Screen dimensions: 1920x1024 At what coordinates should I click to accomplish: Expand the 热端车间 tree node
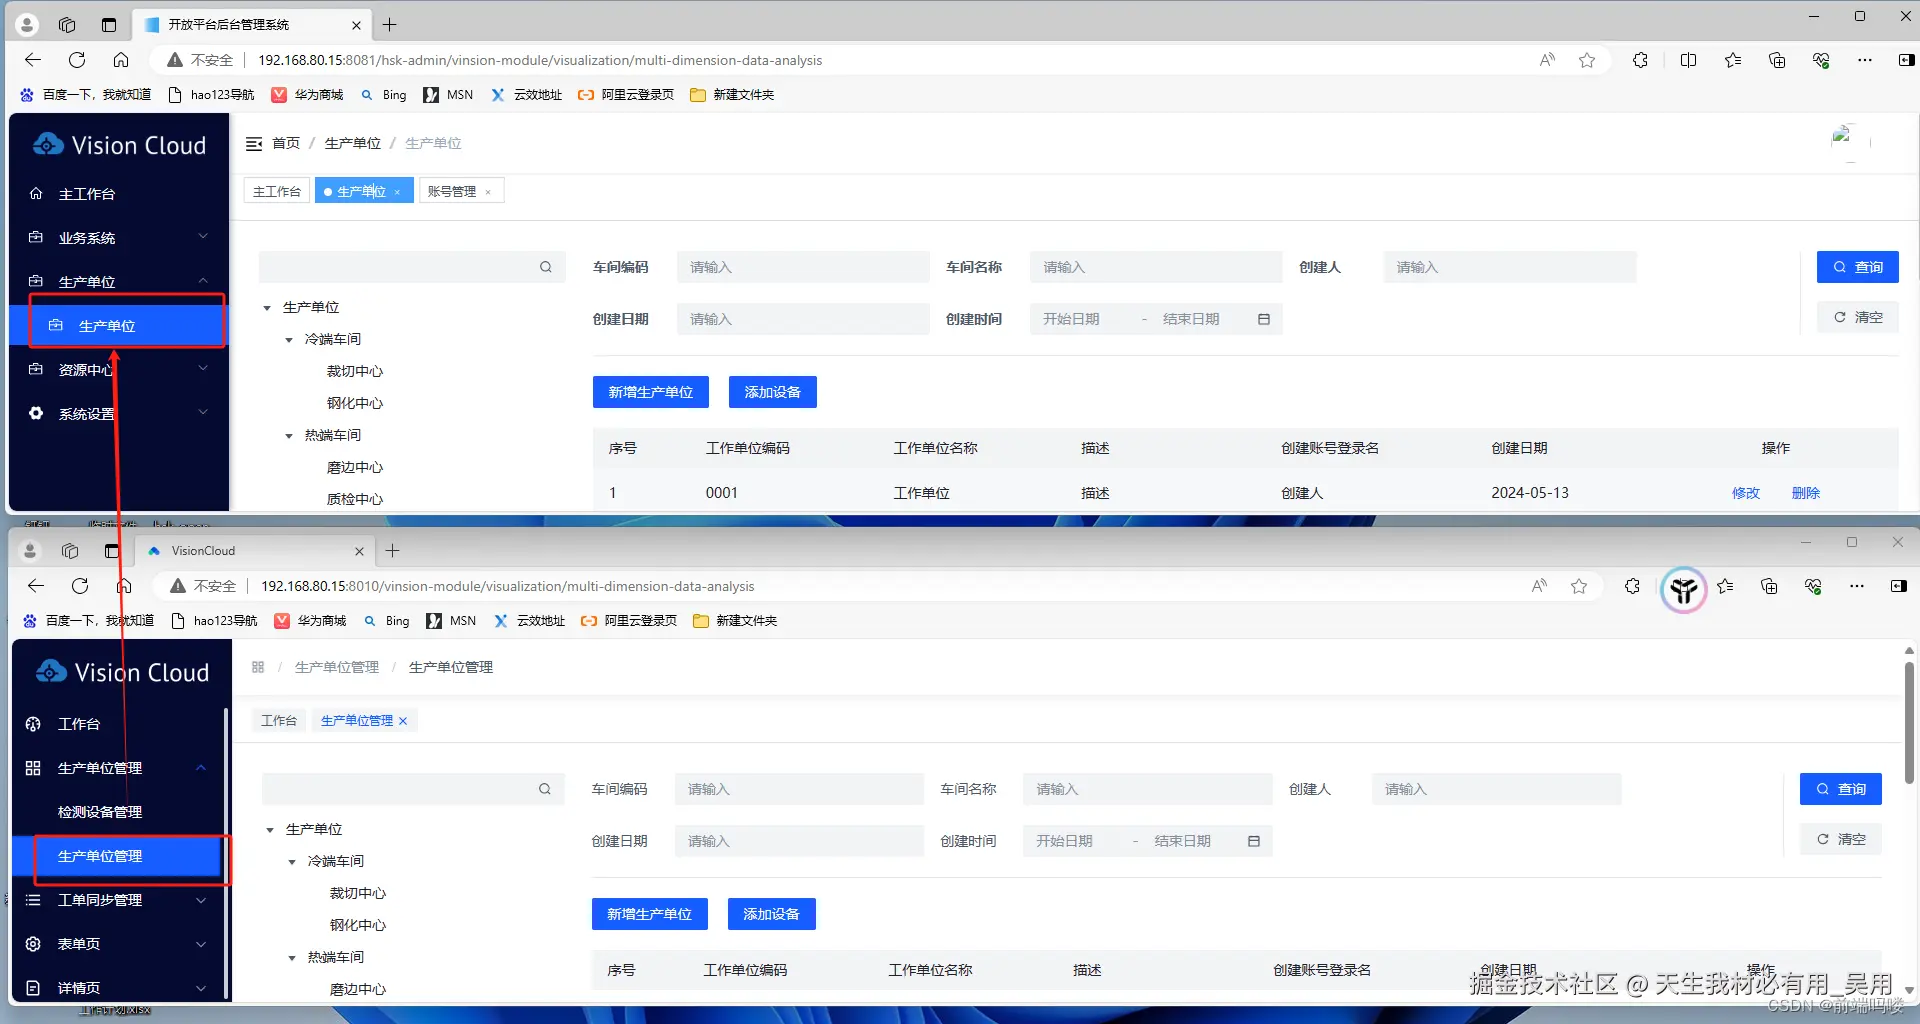(288, 434)
